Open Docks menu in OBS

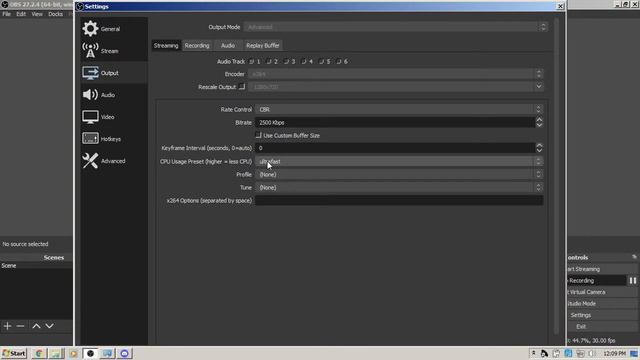click(56, 14)
